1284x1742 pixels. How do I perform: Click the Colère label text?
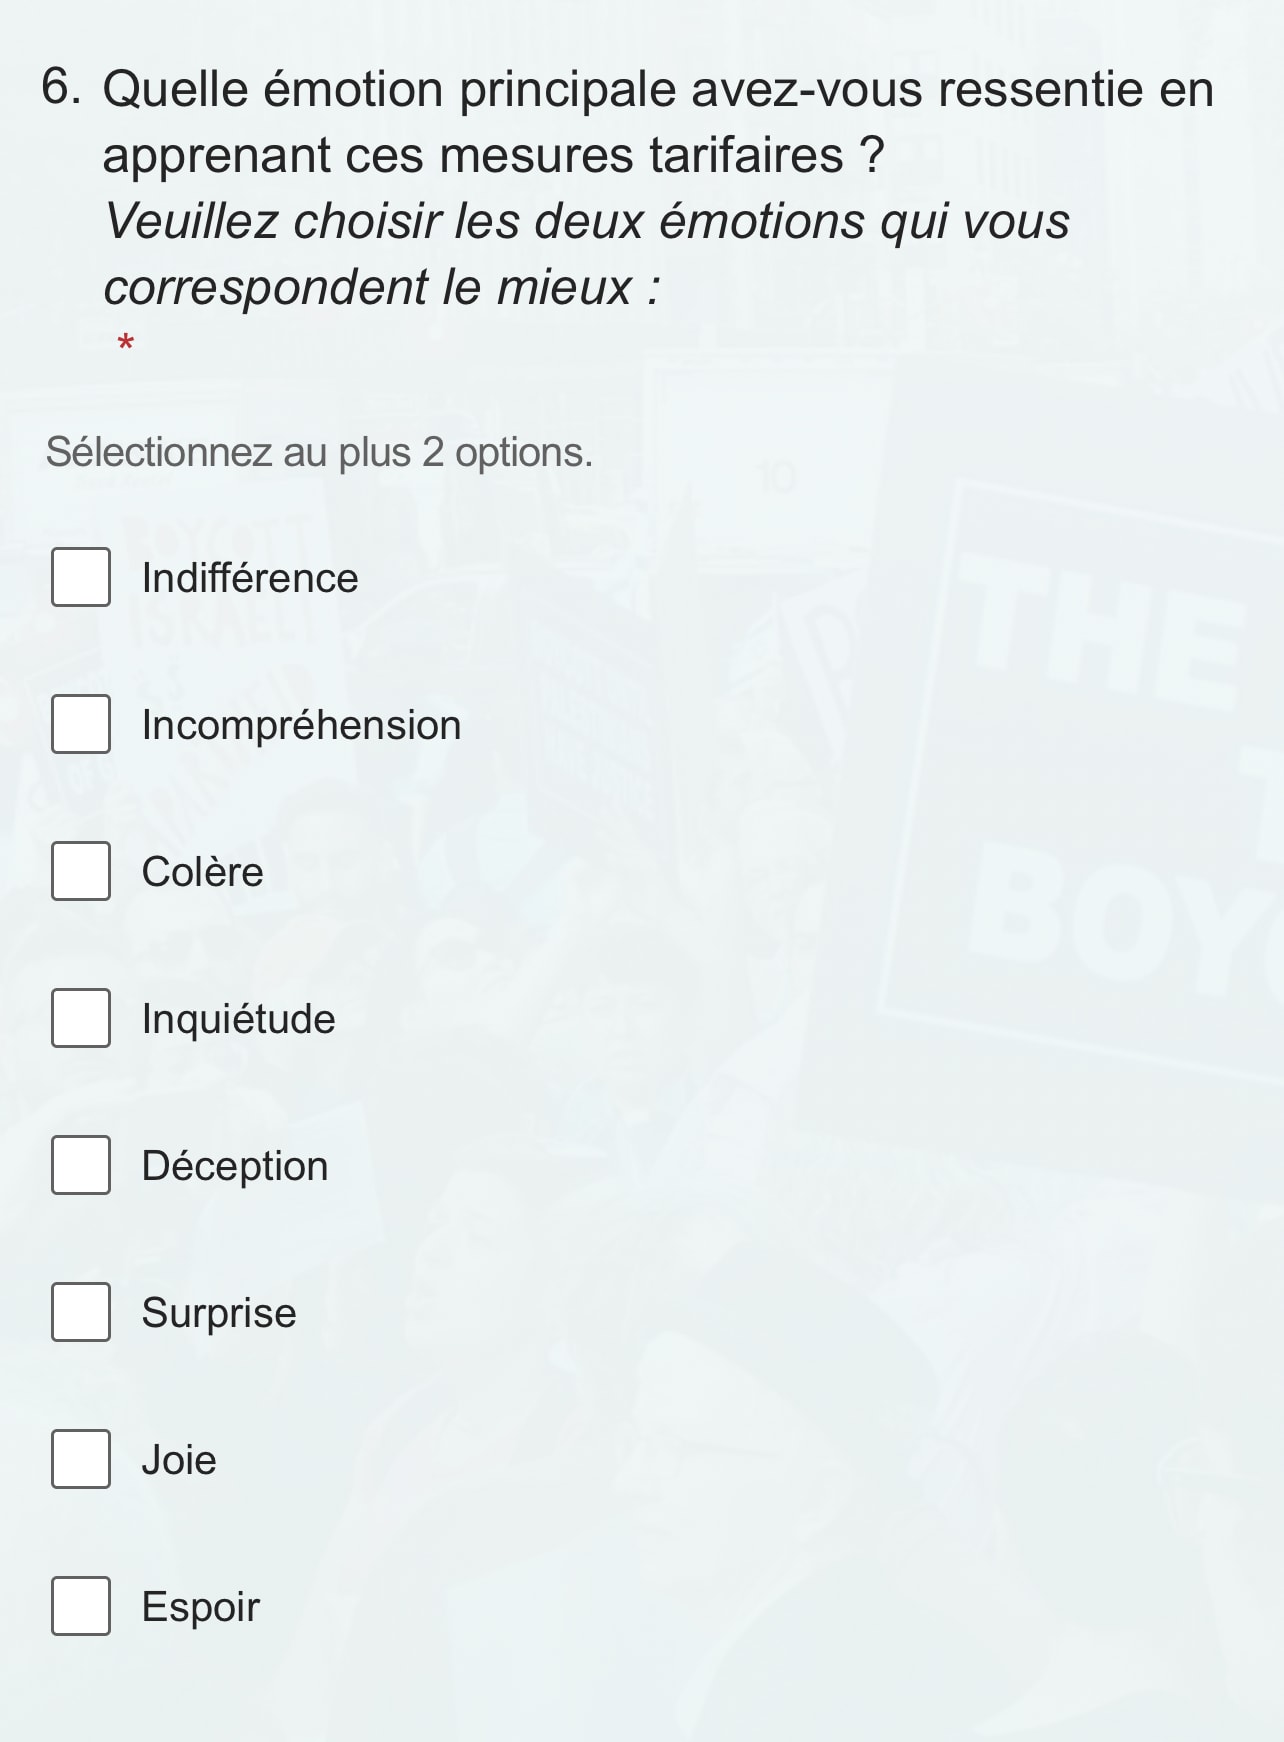click(202, 872)
